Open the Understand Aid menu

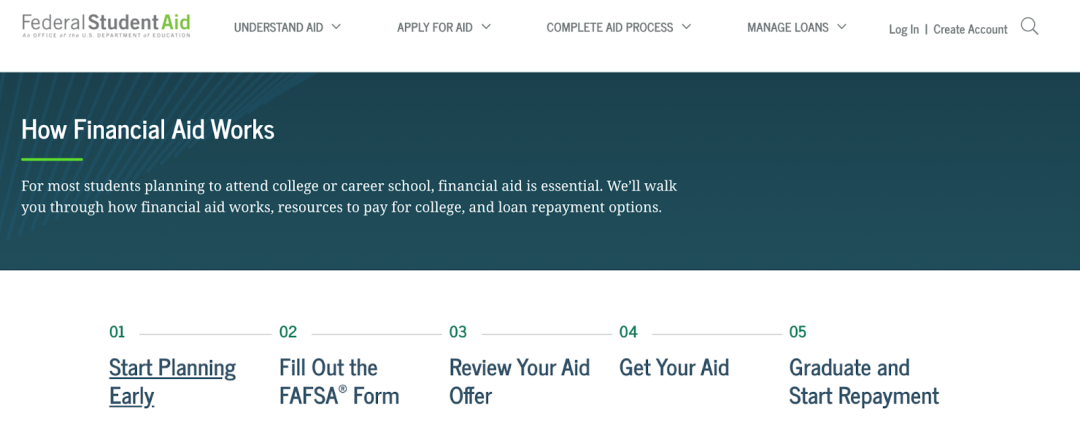click(x=278, y=28)
